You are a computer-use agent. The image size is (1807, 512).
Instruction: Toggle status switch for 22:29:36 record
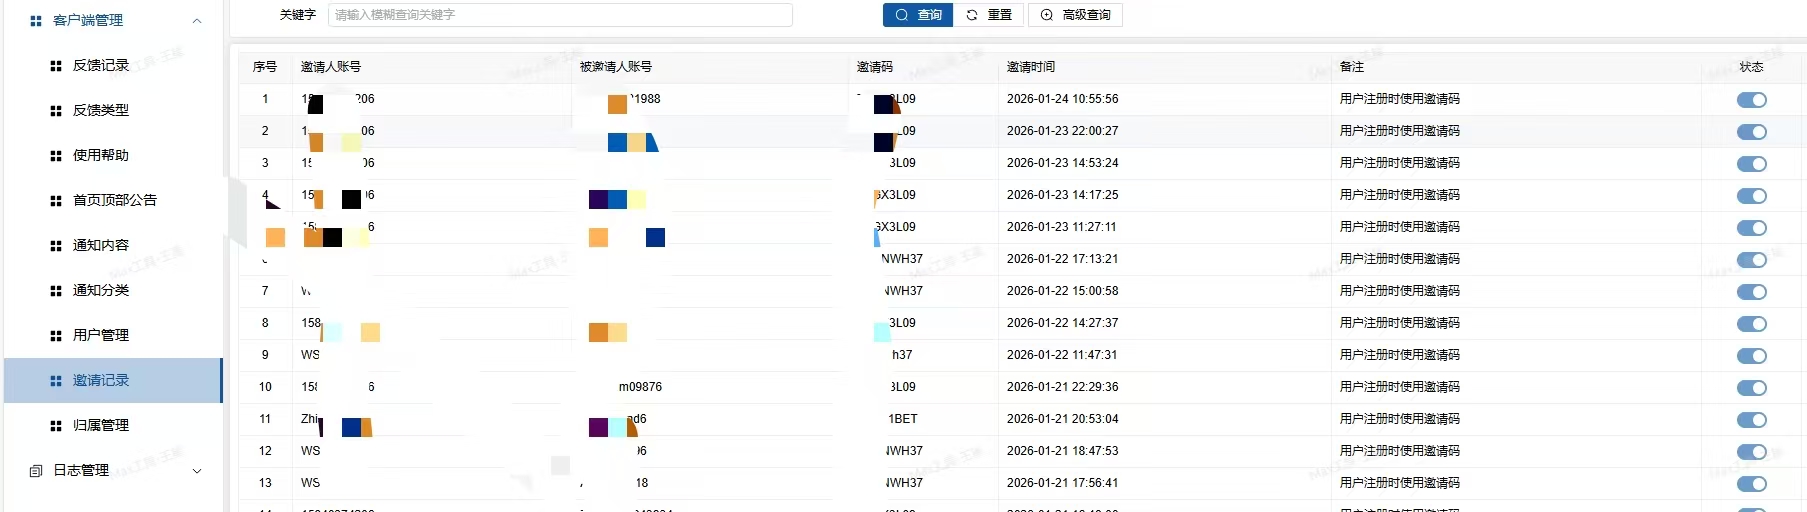pyautogui.click(x=1752, y=388)
